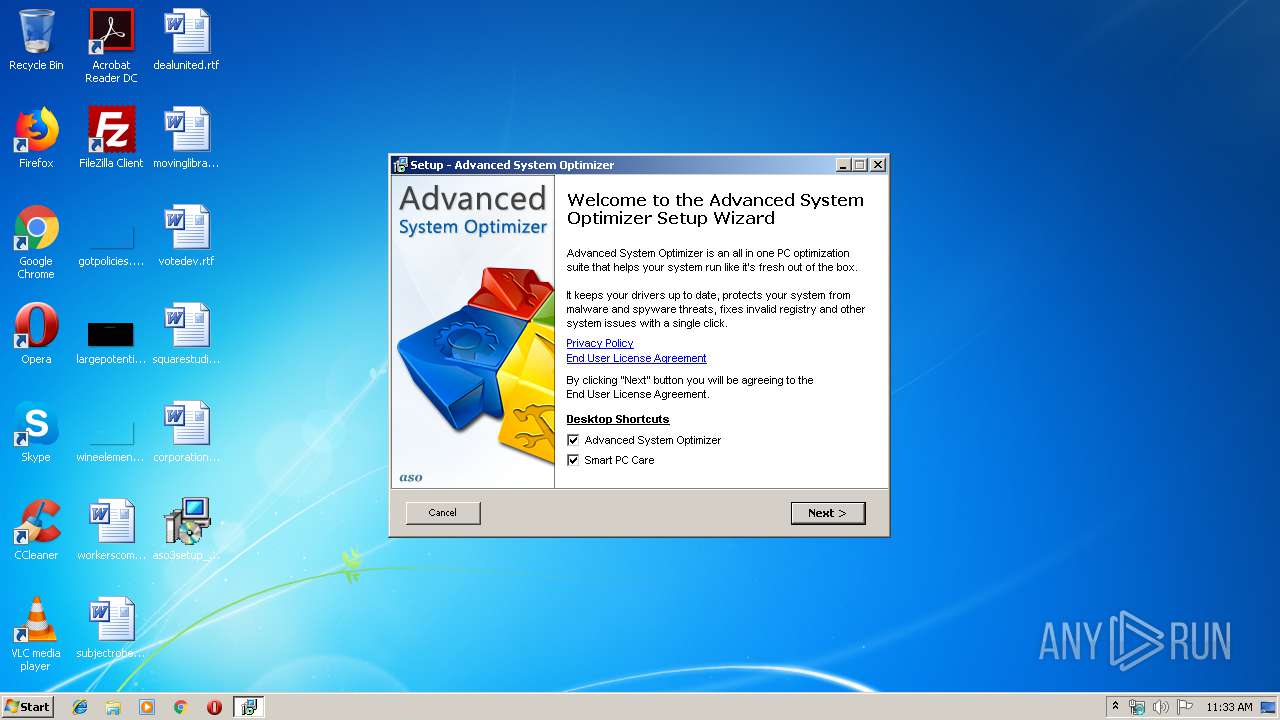
Task: Select the corporation... document icon
Action: tap(186, 432)
